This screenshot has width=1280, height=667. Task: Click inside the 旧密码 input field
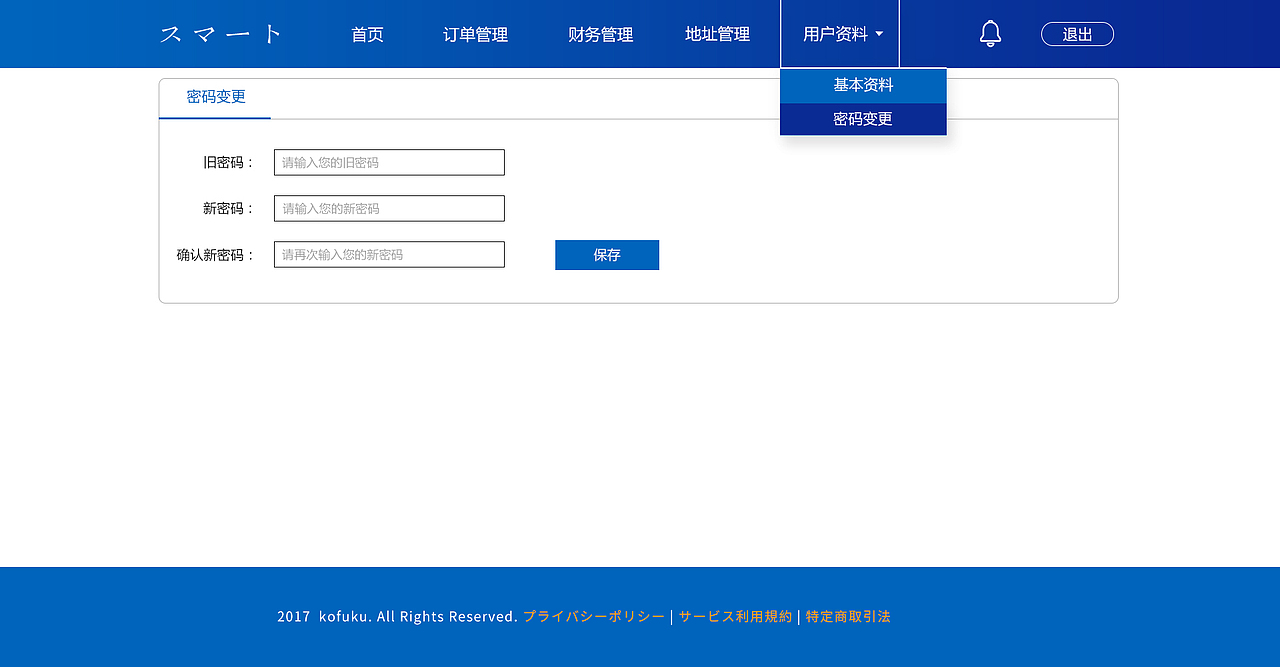tap(389, 162)
